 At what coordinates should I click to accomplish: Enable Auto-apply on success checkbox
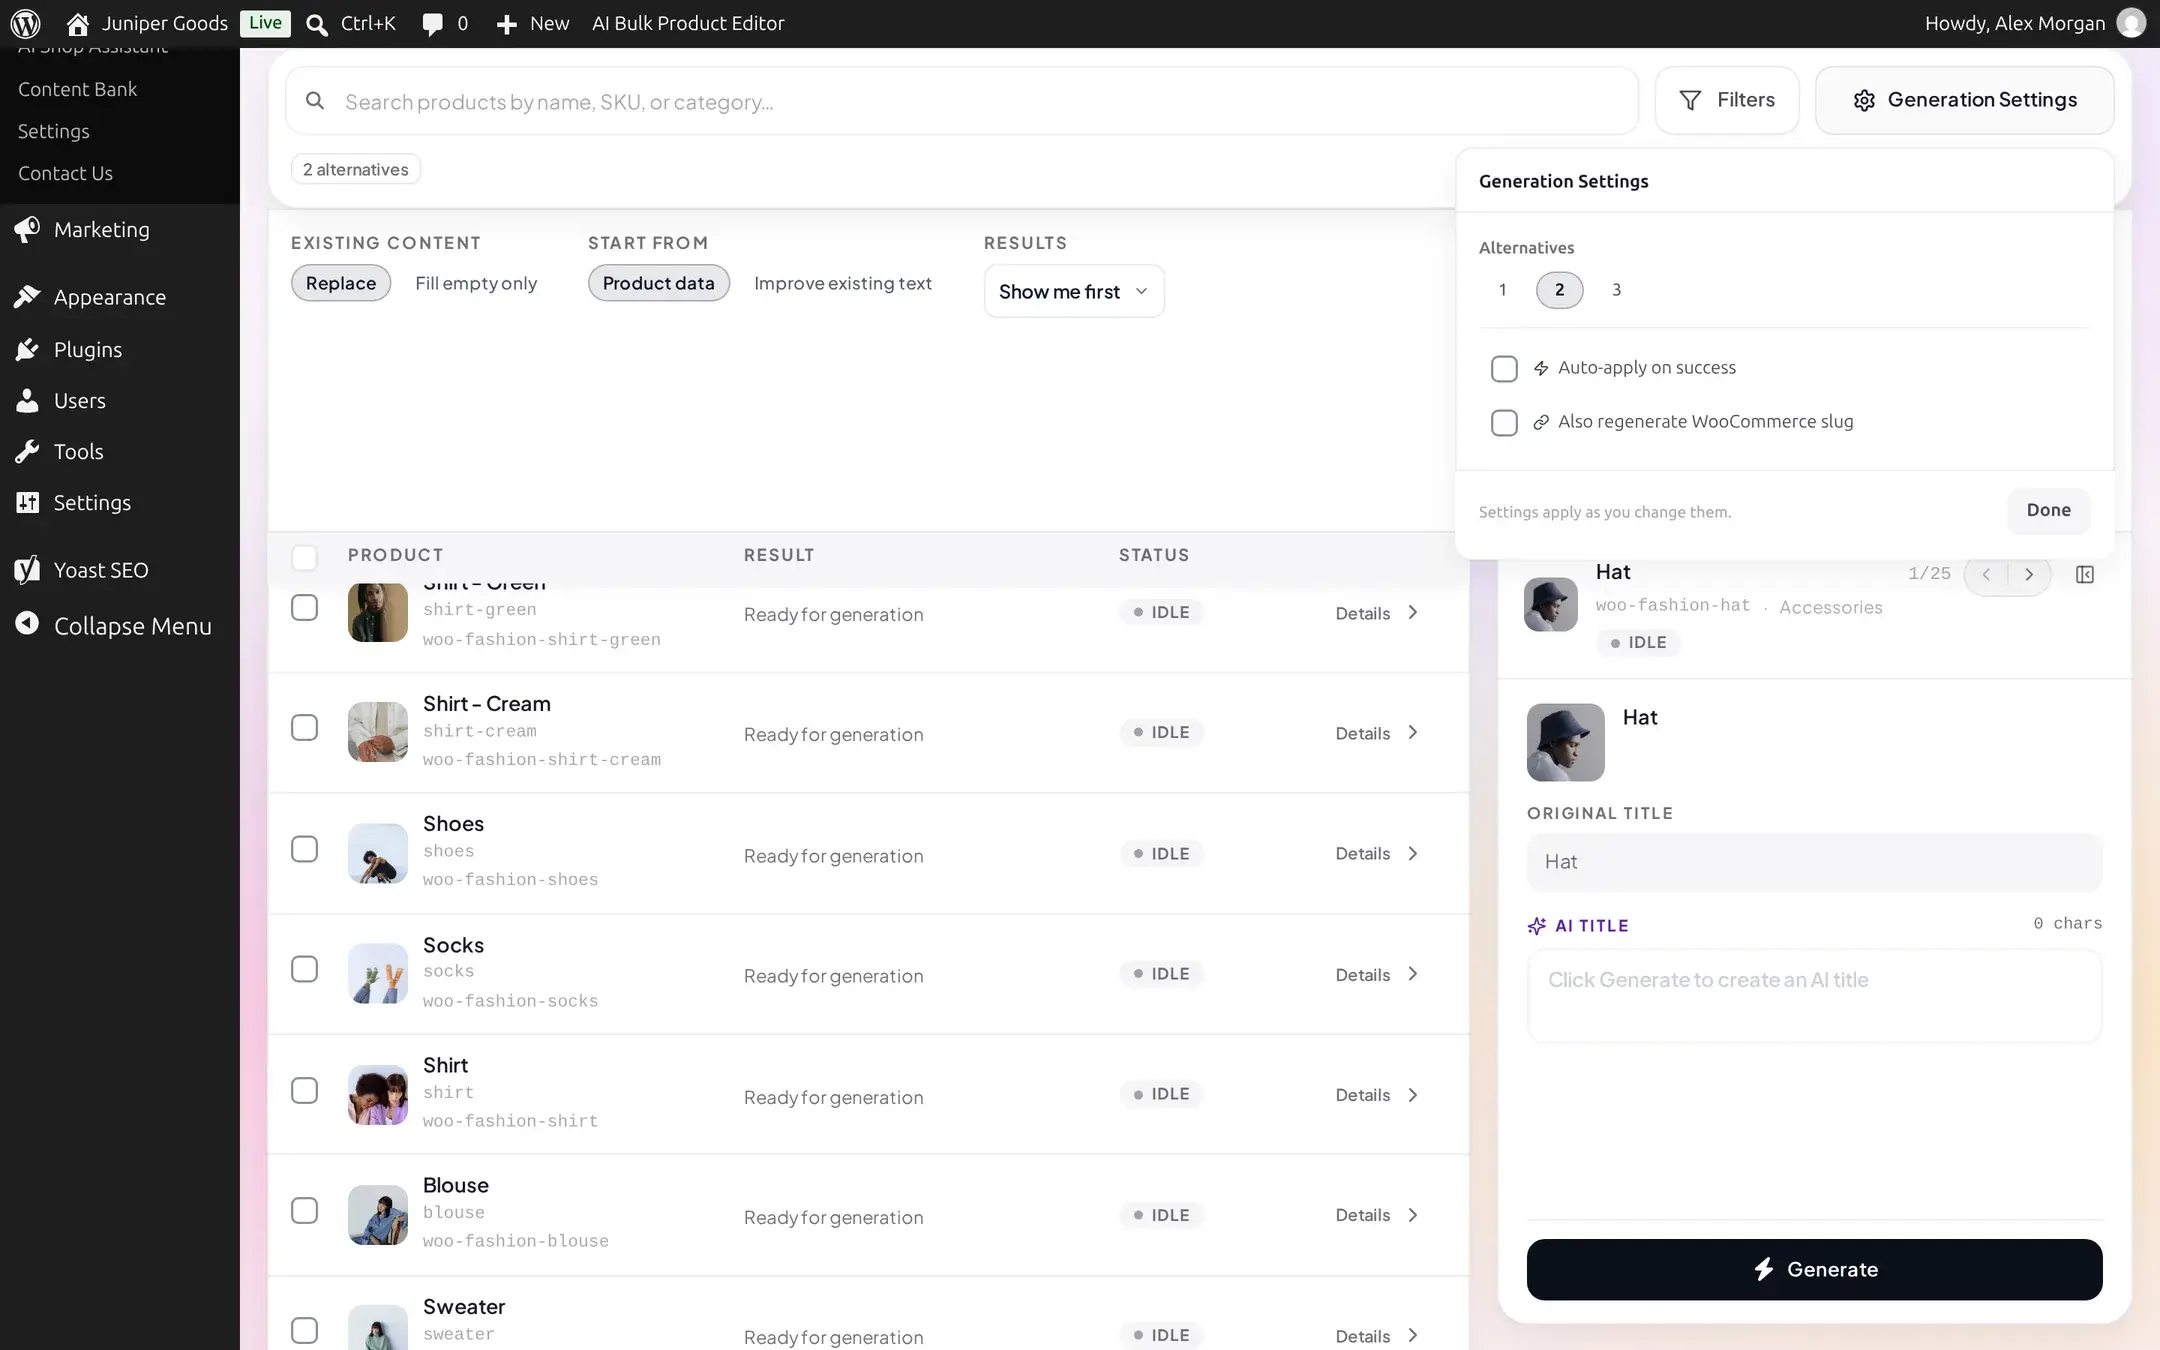point(1504,369)
